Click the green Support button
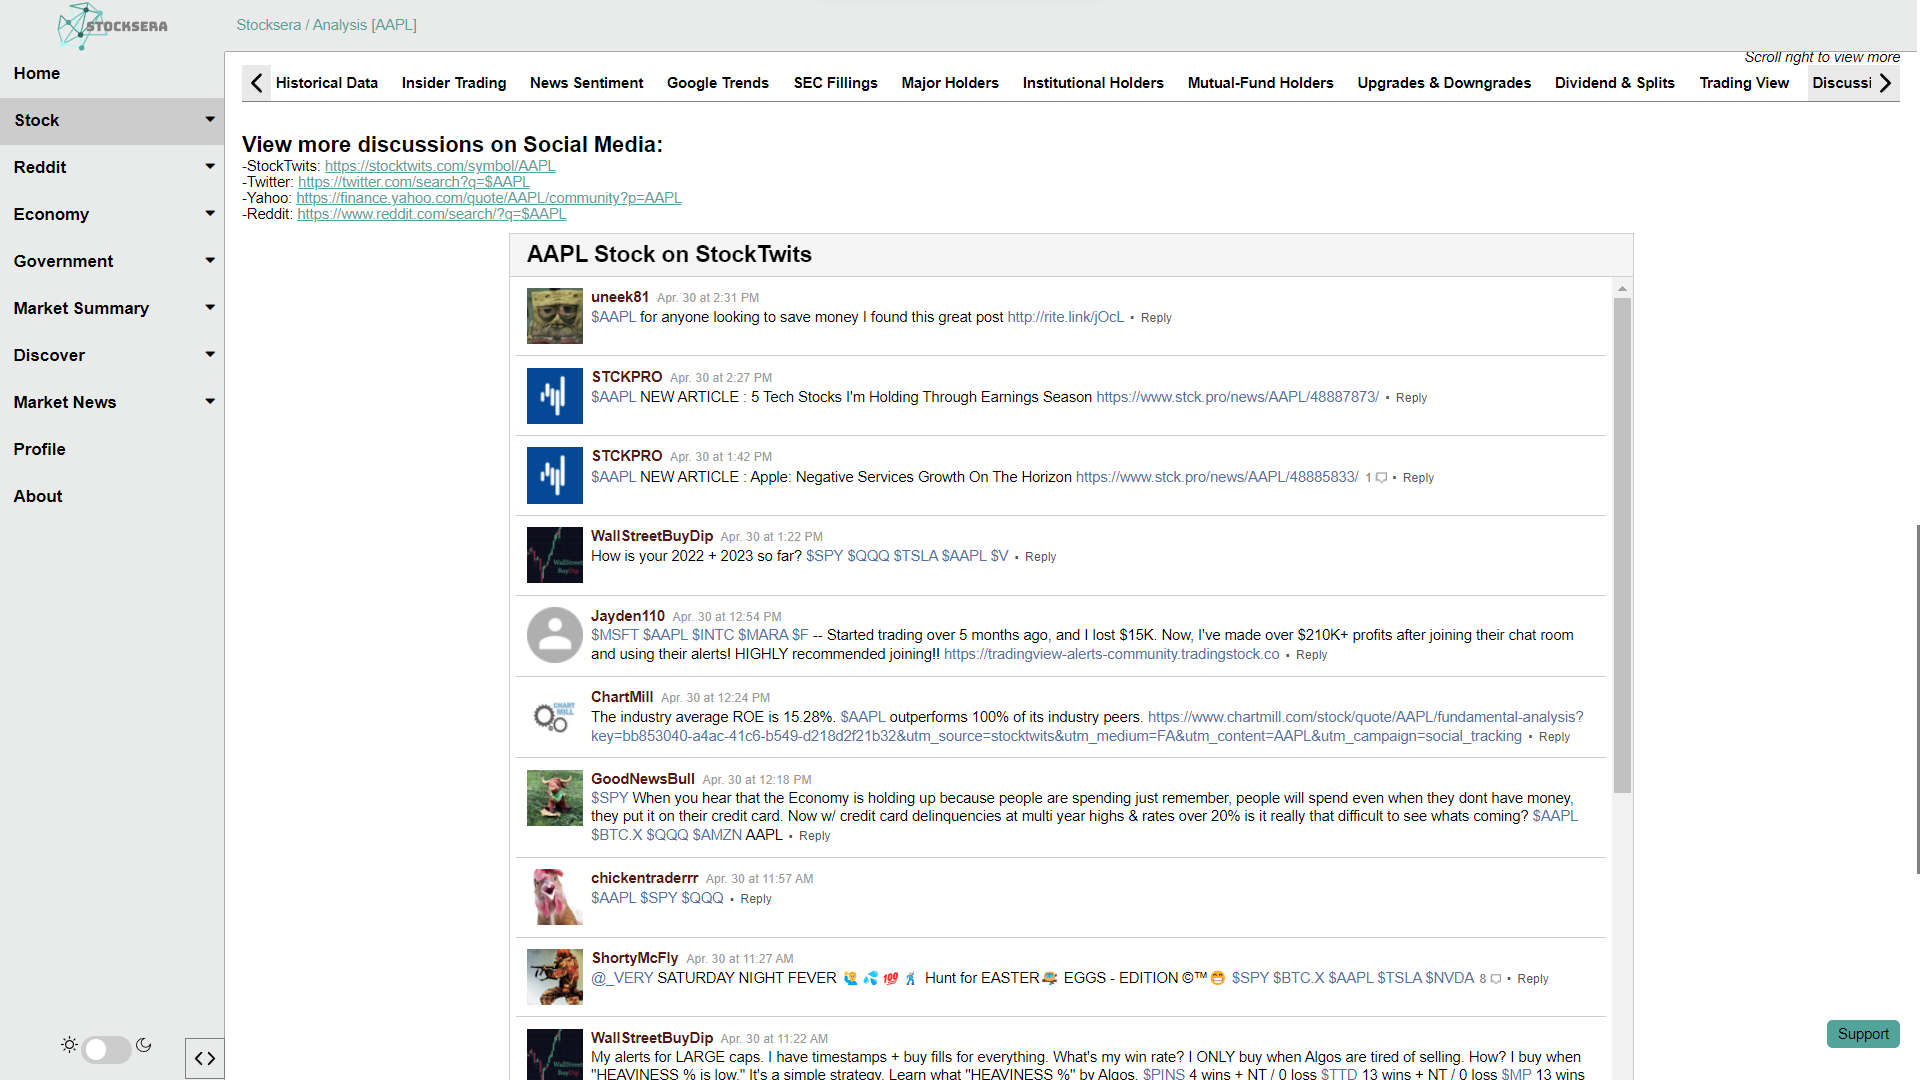1920x1080 pixels. tap(1862, 1034)
